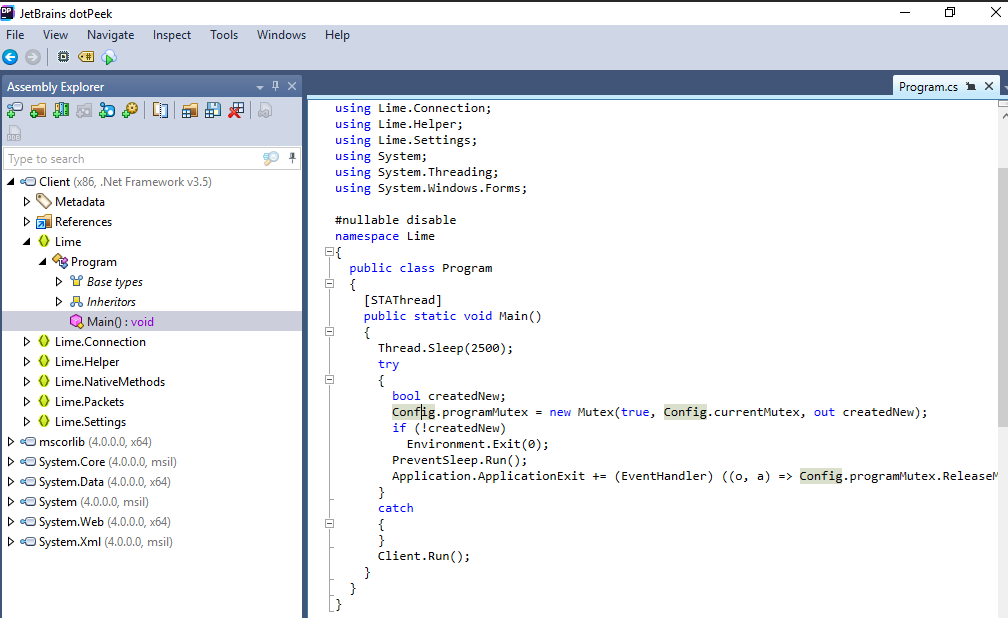Click the Navigate Back arrow icon
1008x618 pixels.
[x=10, y=57]
